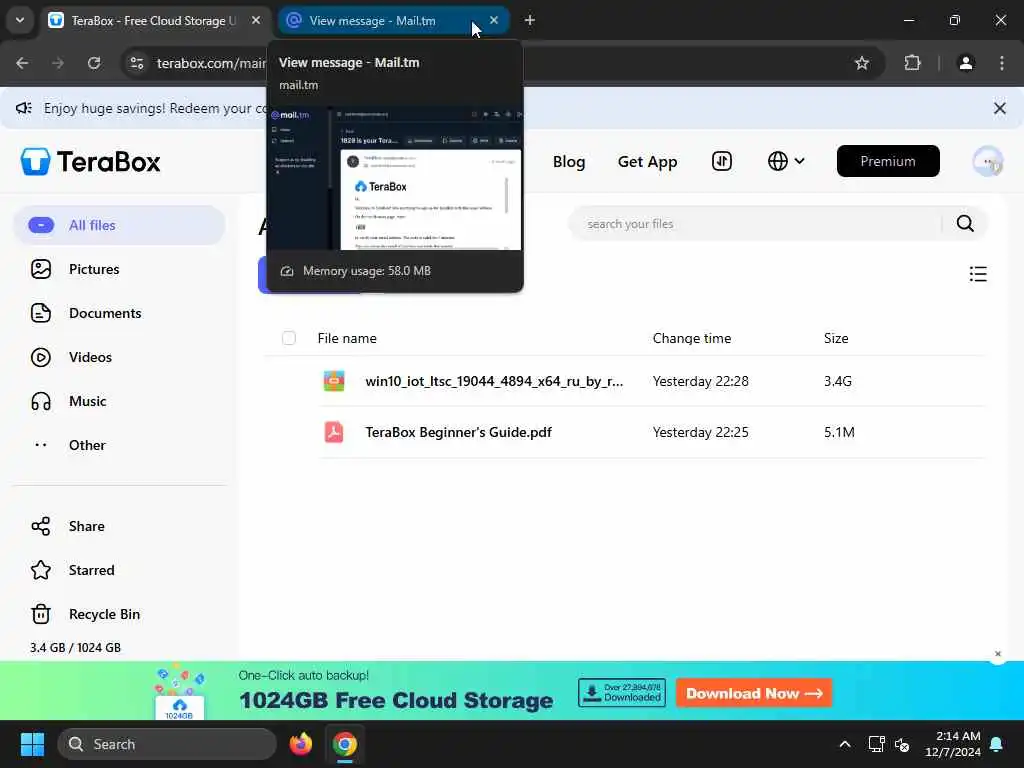The width and height of the screenshot is (1024, 768).
Task: Close the Mail.tm browser tab
Action: pyautogui.click(x=494, y=21)
